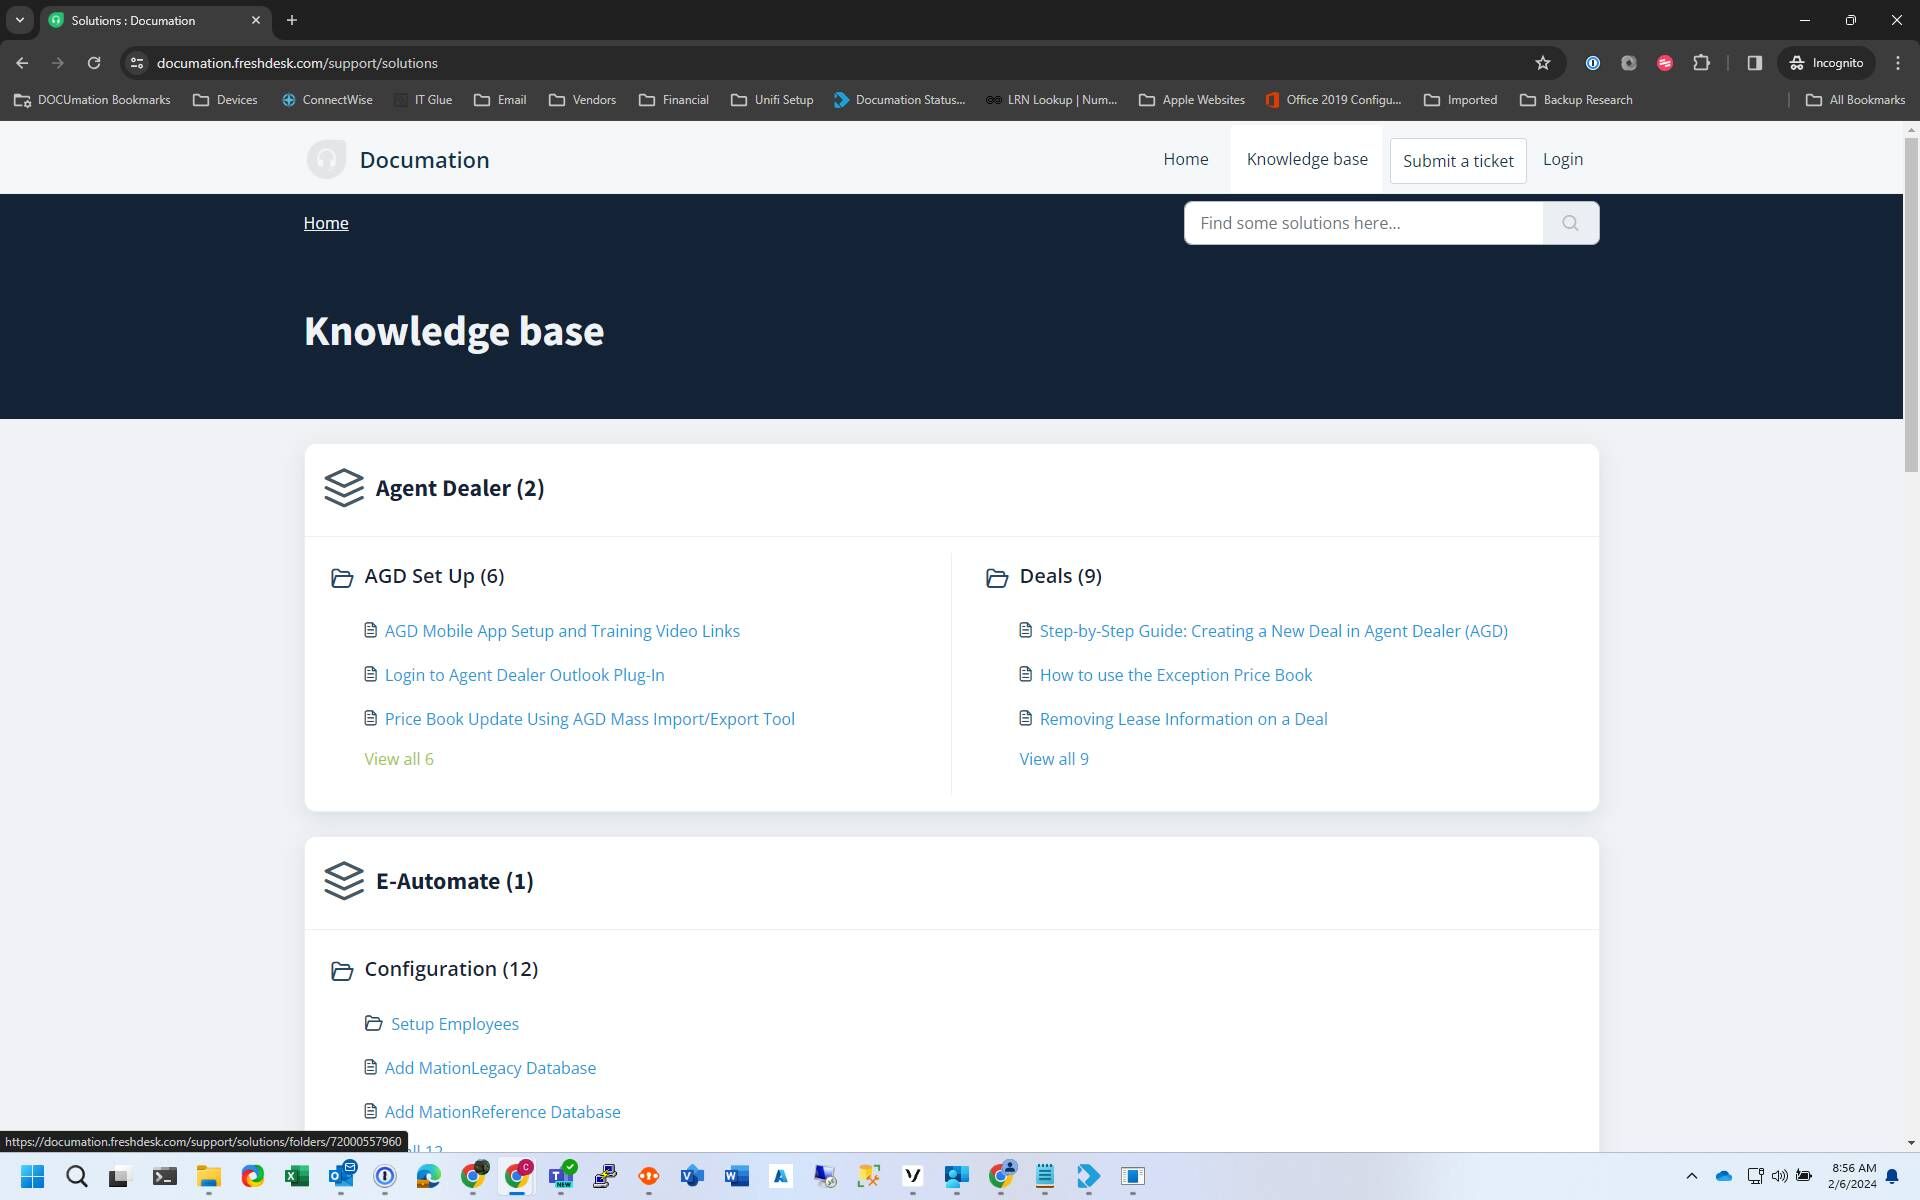Open the View all 9 Deals link
Screen dimensions: 1920x1200
[1053, 759]
